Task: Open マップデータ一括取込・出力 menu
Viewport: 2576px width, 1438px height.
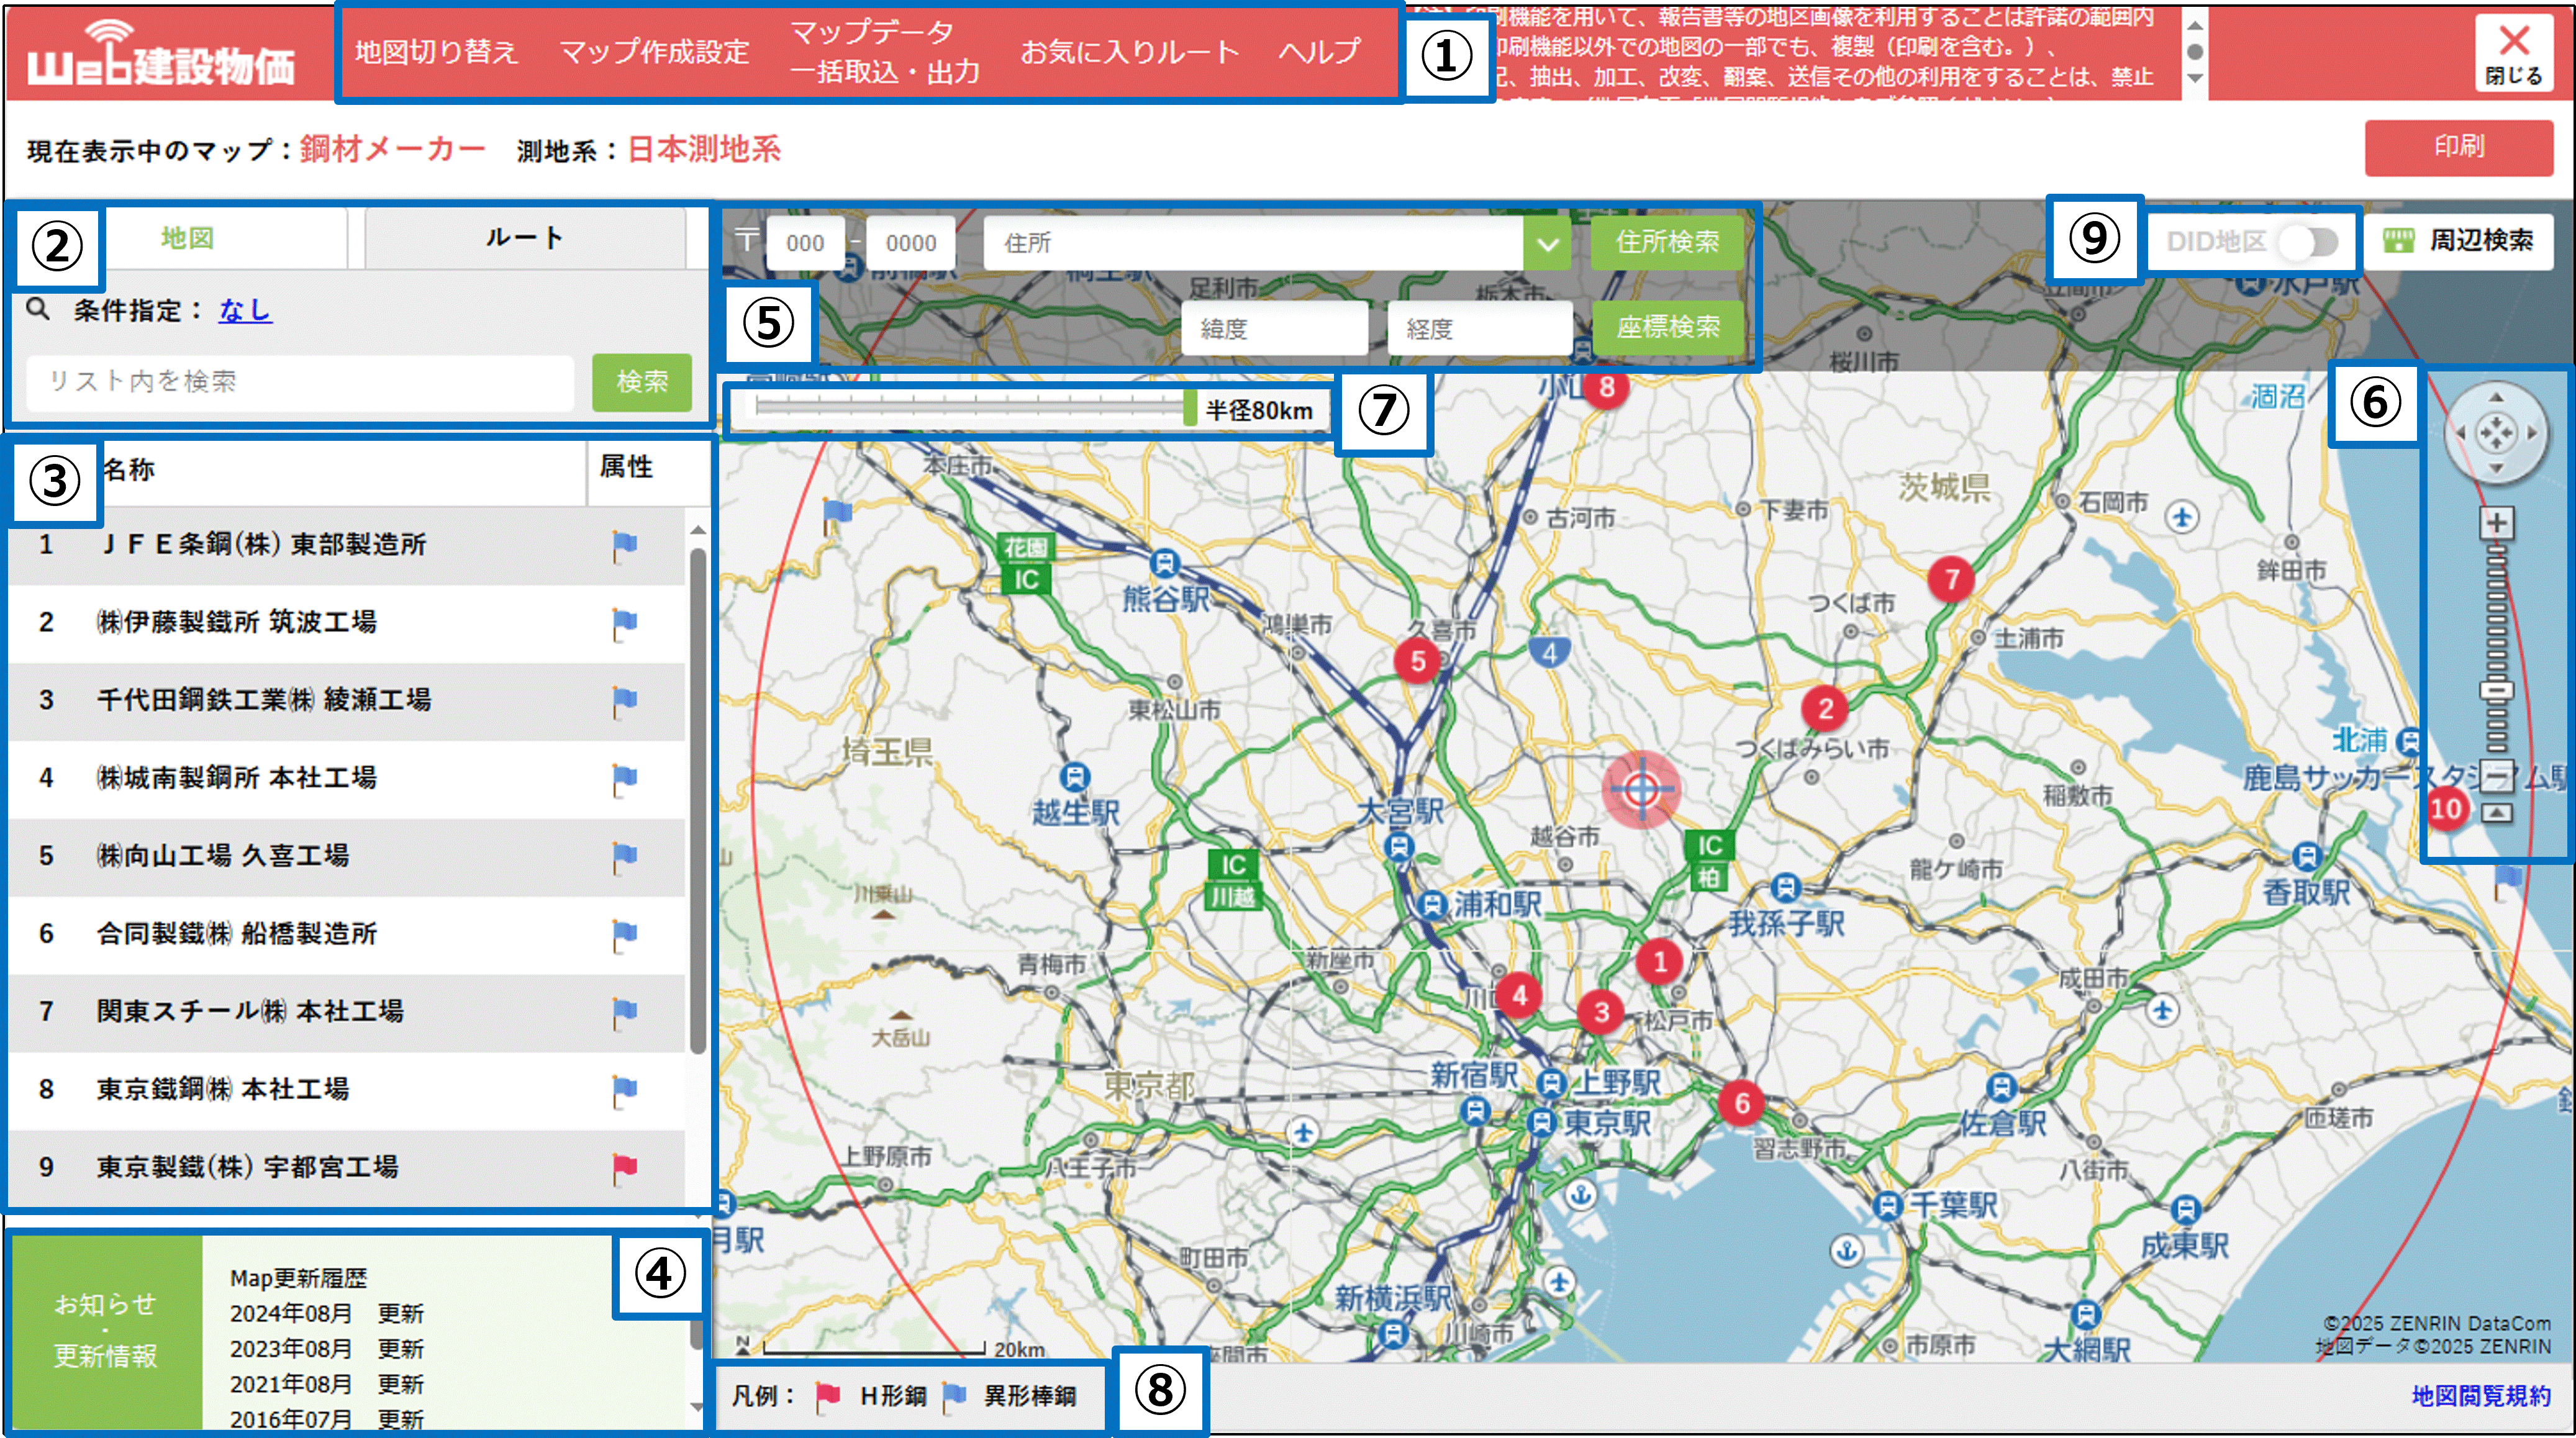Action: click(x=884, y=52)
